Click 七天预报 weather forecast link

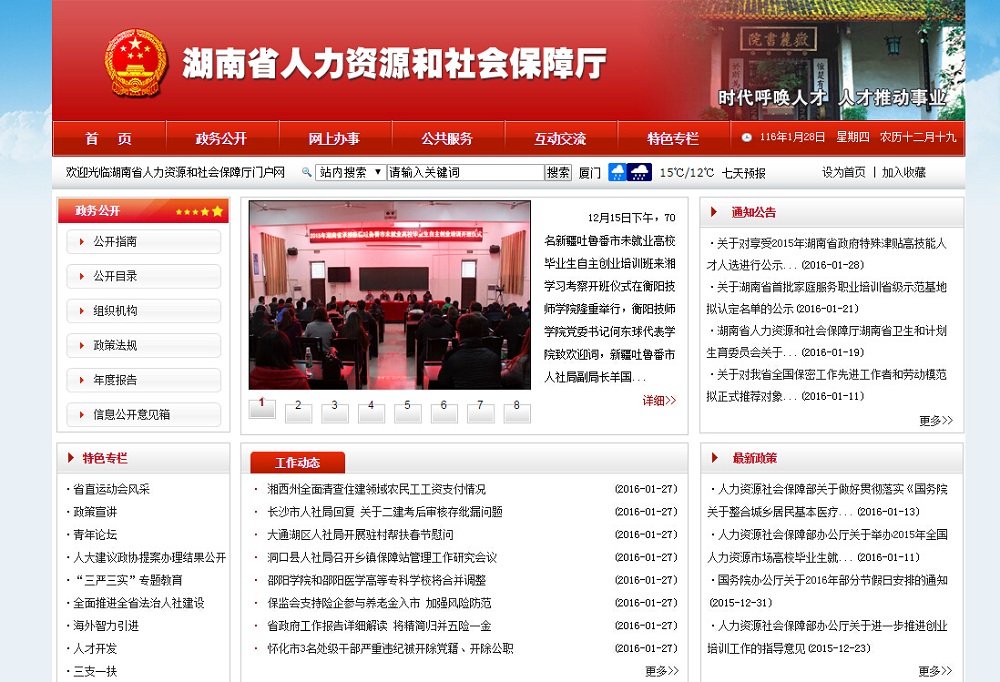[744, 173]
